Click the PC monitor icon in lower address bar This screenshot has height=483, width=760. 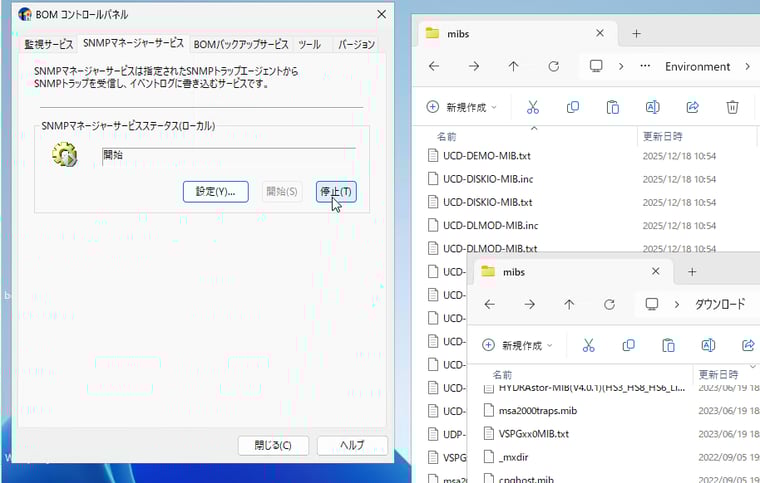[652, 305]
